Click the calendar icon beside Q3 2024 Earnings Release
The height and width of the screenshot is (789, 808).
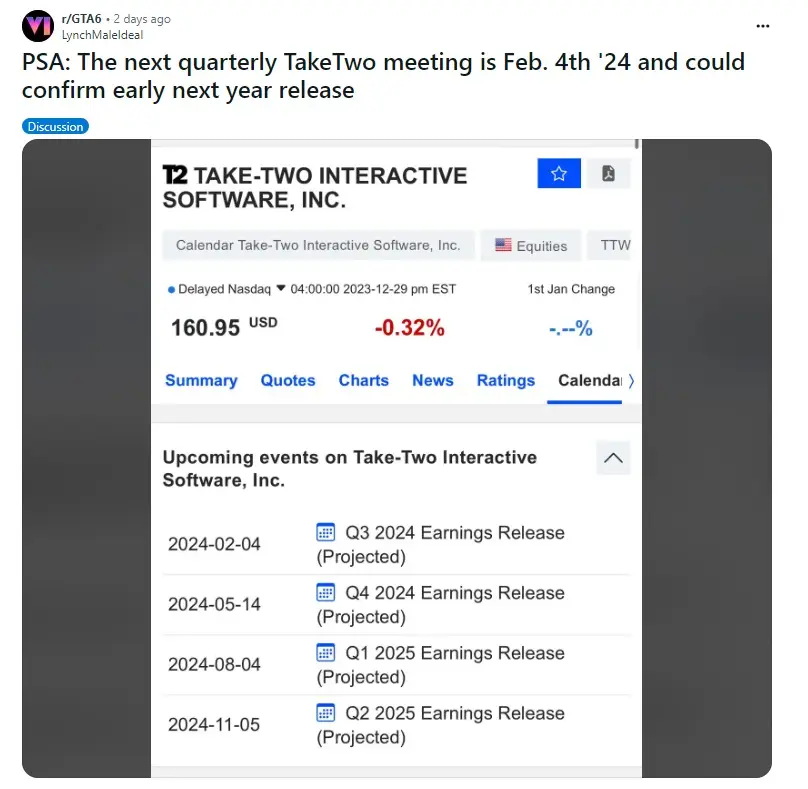coord(325,533)
